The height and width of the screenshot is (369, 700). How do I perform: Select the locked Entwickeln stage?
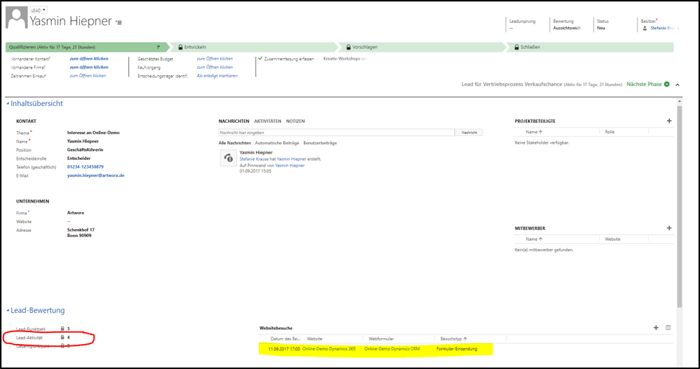click(253, 47)
